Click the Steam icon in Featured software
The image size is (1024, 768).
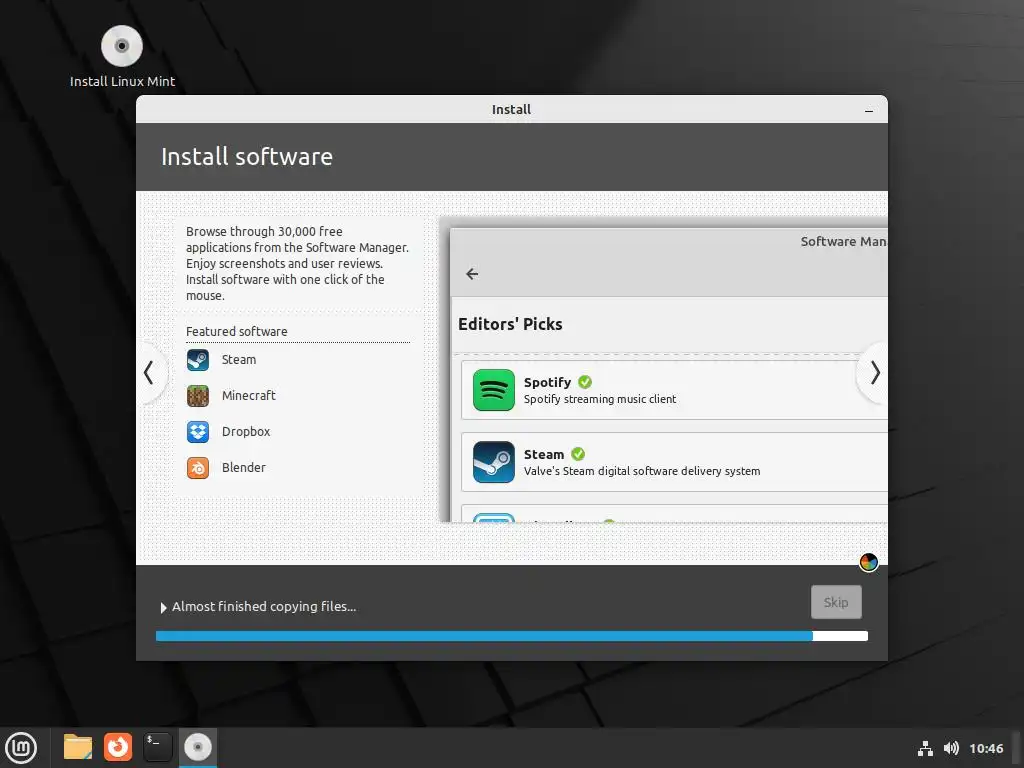pyautogui.click(x=198, y=360)
